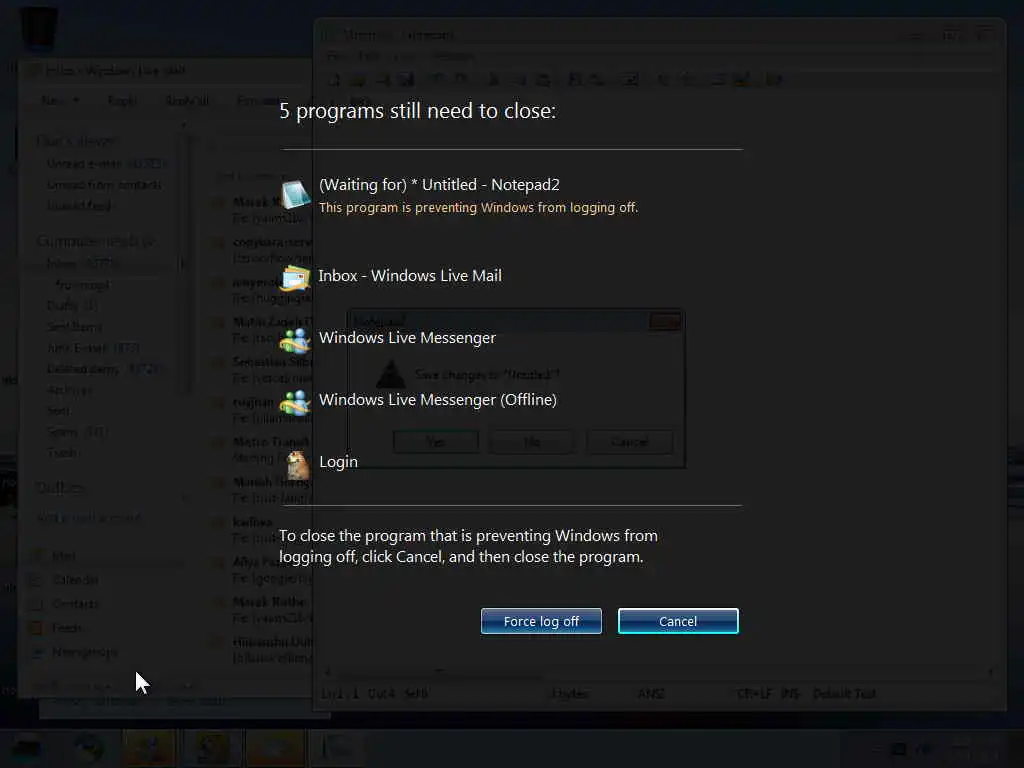
Task: Open Sent items folder in dimmed Live Mail
Action: tap(74, 327)
